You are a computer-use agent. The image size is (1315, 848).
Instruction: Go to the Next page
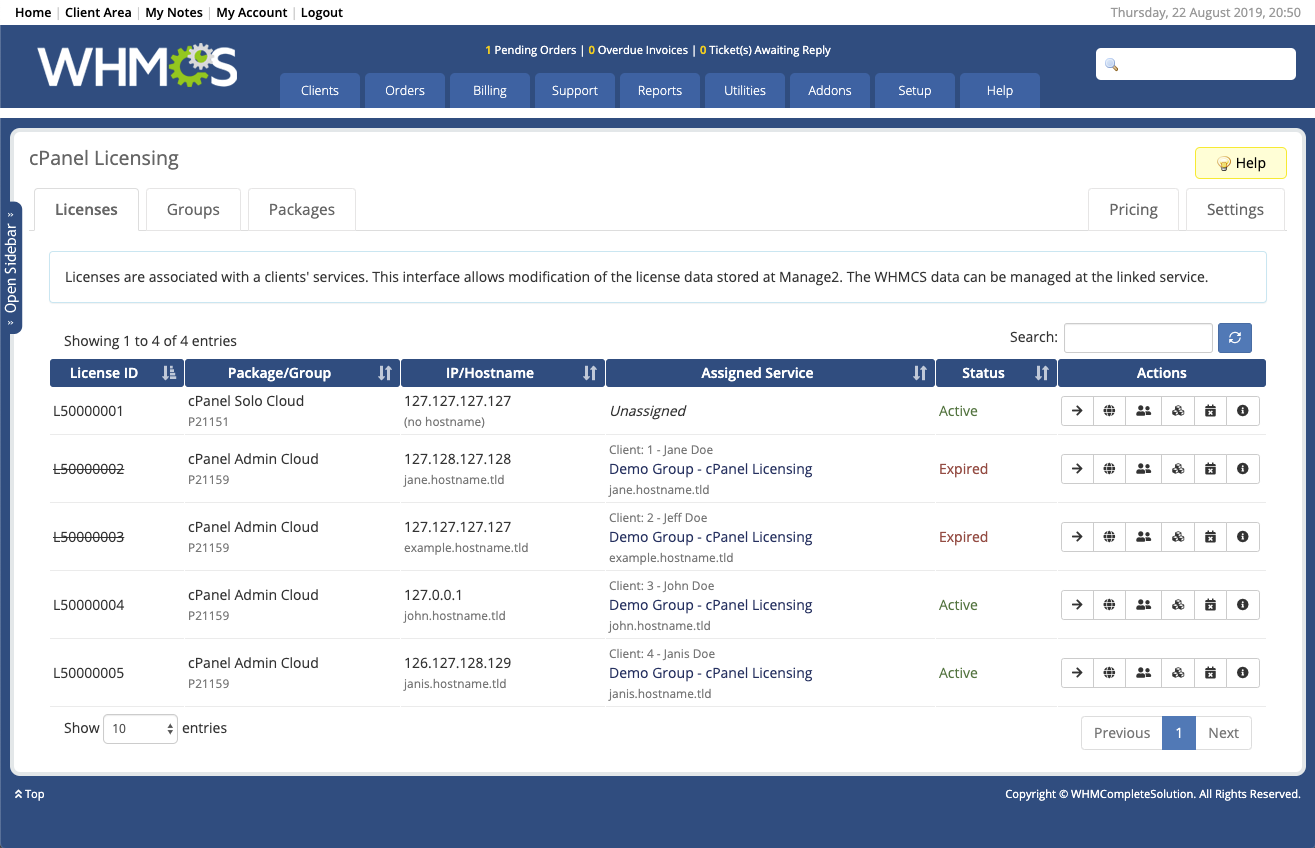pos(1223,733)
